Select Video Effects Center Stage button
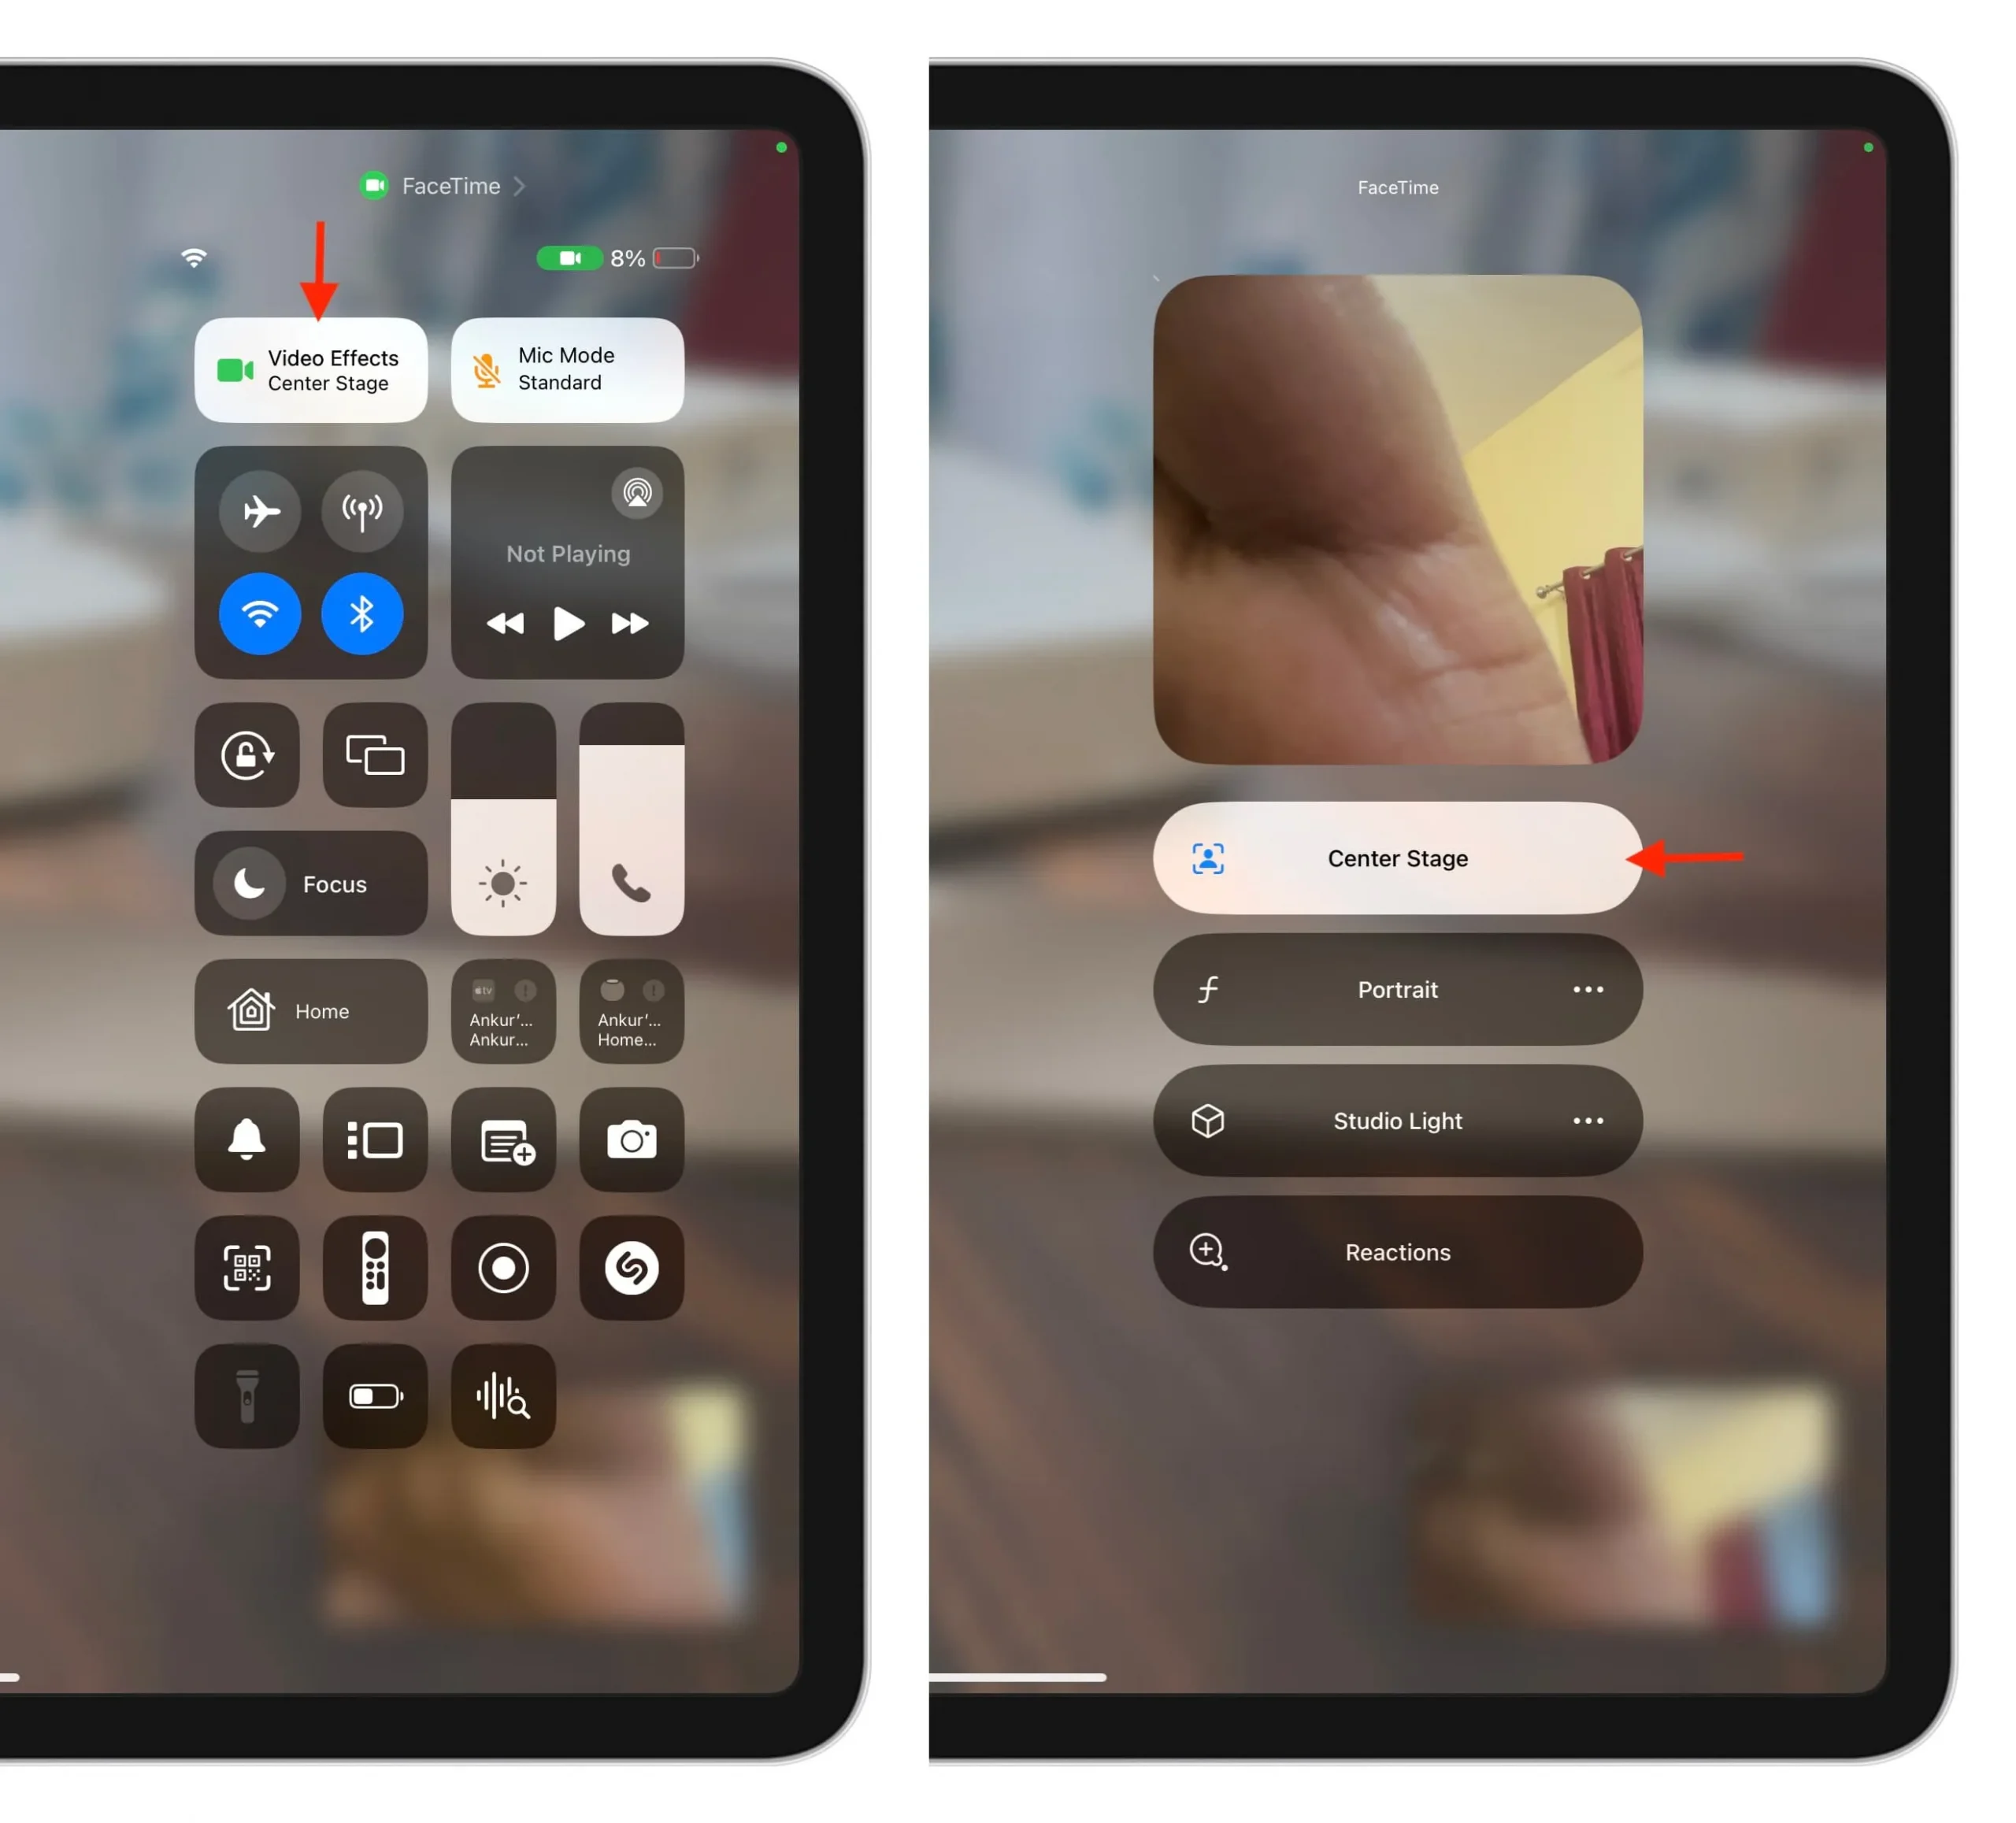 [x=311, y=369]
